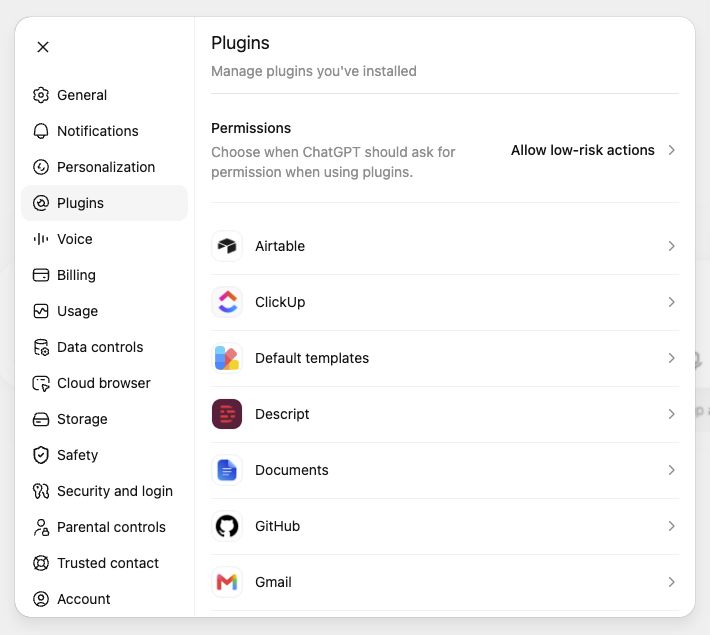Click the Parental controls person icon

coord(41,527)
